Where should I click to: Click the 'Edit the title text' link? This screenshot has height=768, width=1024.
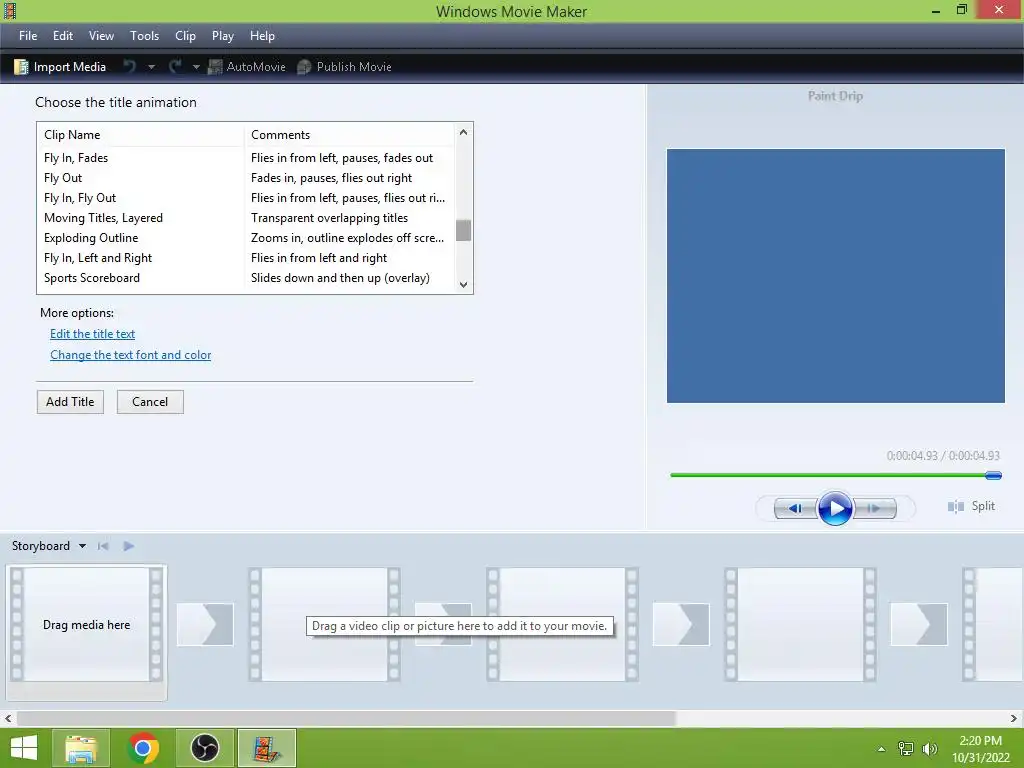pyautogui.click(x=93, y=334)
